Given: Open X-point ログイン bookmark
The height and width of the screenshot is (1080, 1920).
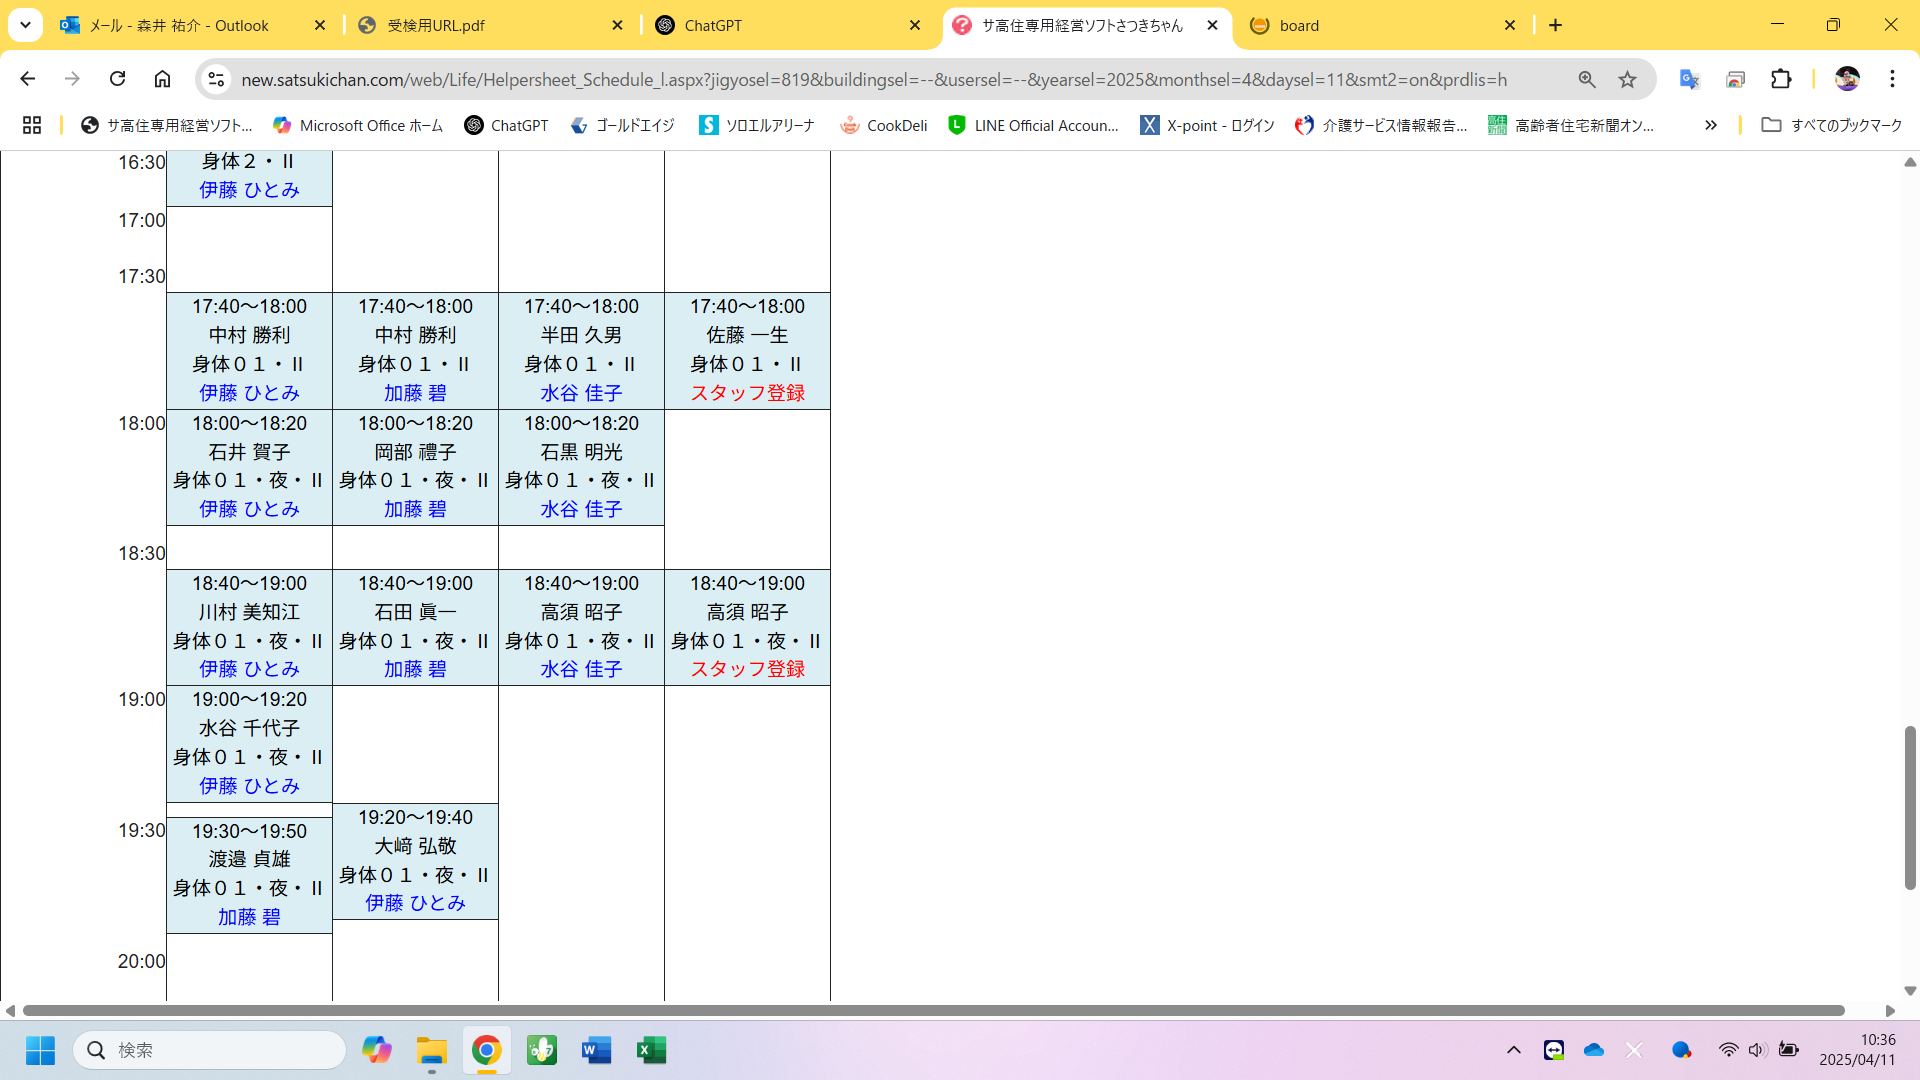Looking at the screenshot, I should (1208, 125).
